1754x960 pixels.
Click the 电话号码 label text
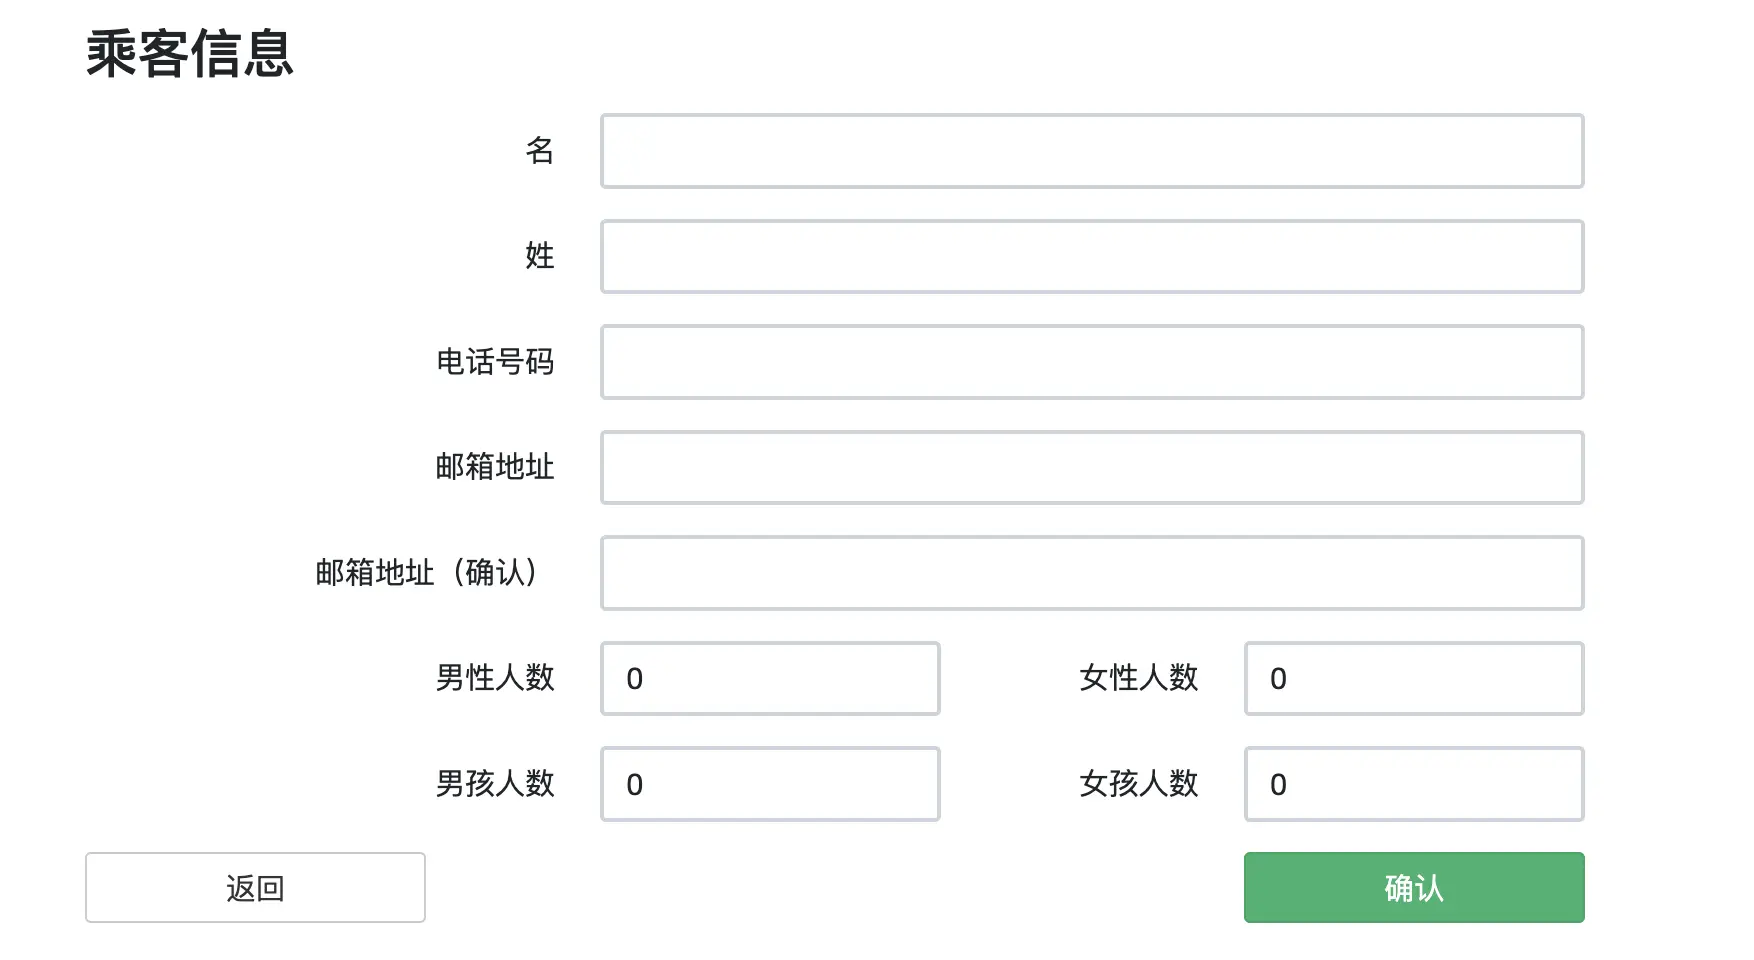point(495,362)
